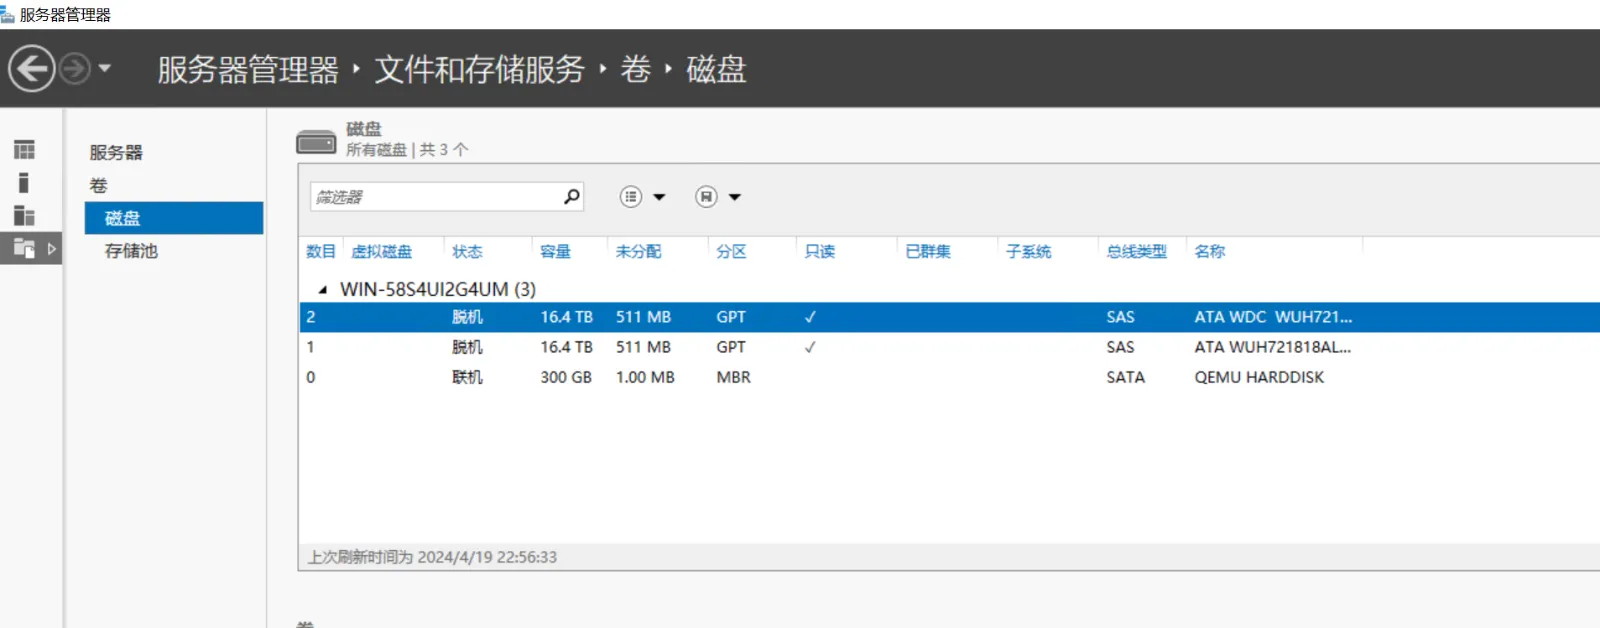Click into the 筛选器 filter text field
1600x628 pixels.
click(x=435, y=197)
